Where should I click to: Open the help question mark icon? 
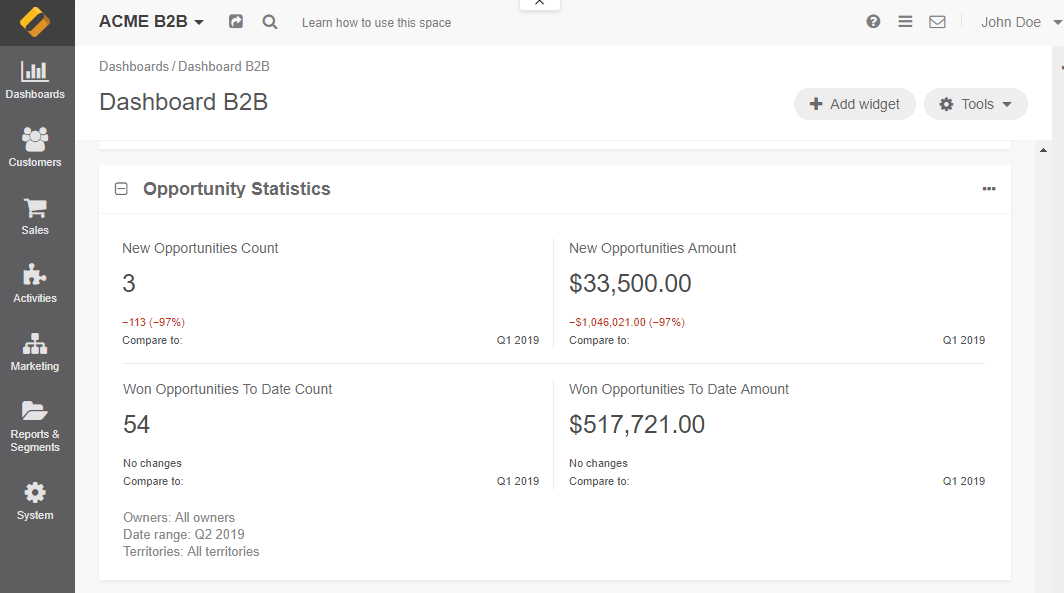(x=873, y=22)
